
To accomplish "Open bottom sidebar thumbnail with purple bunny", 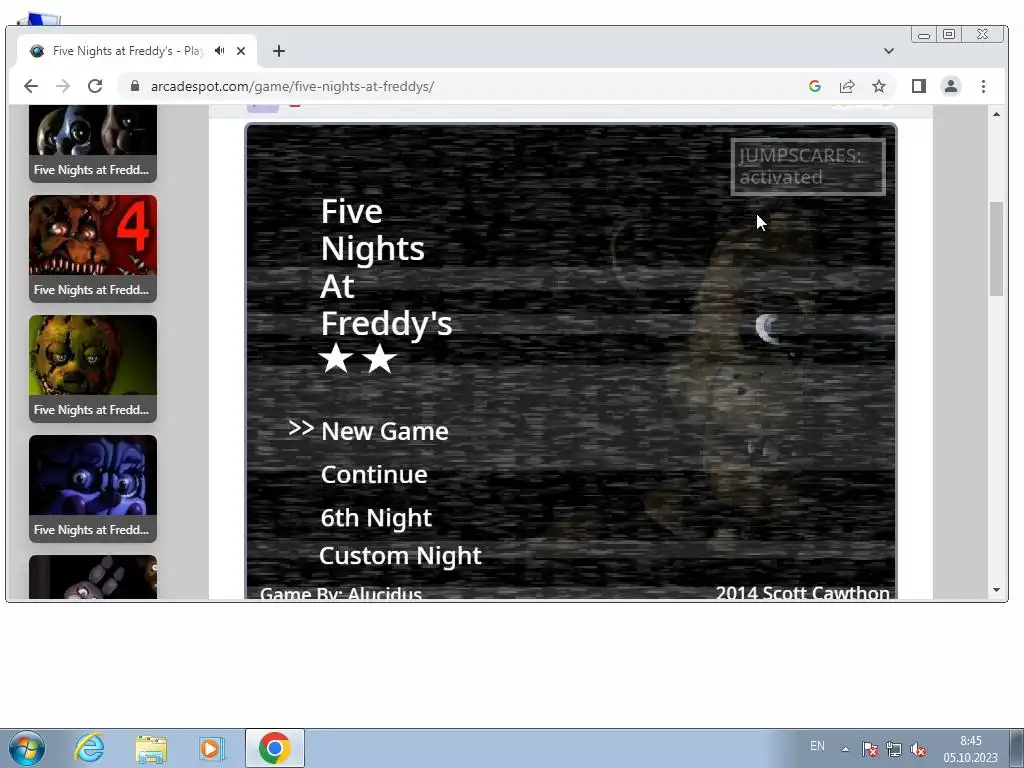I will (93, 577).
